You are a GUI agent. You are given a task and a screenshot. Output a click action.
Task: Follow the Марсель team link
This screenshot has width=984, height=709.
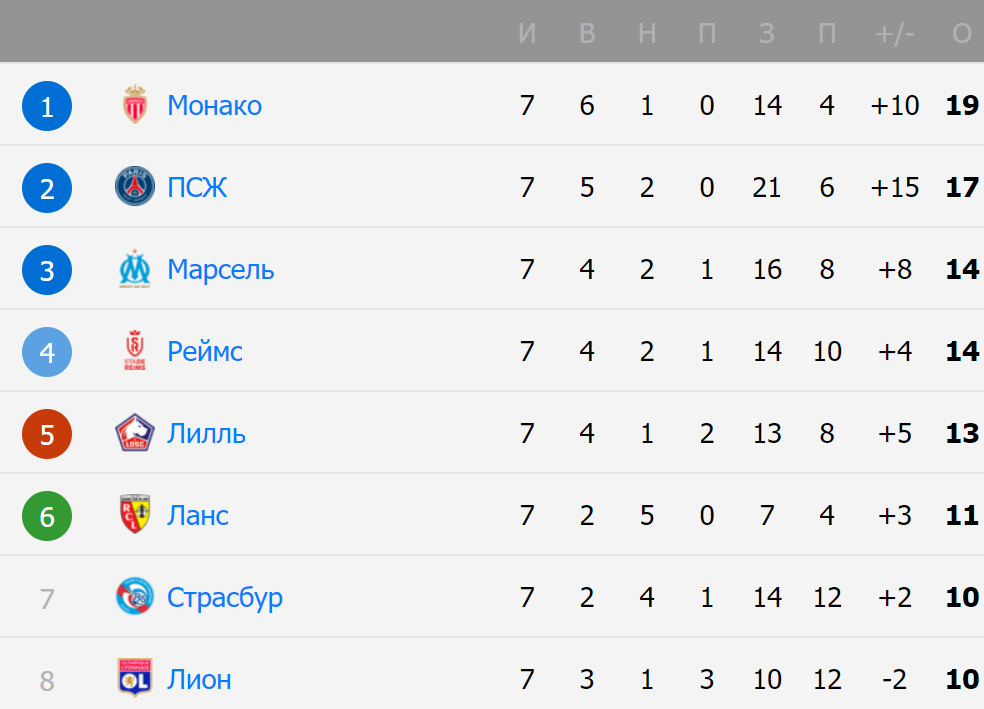click(221, 270)
